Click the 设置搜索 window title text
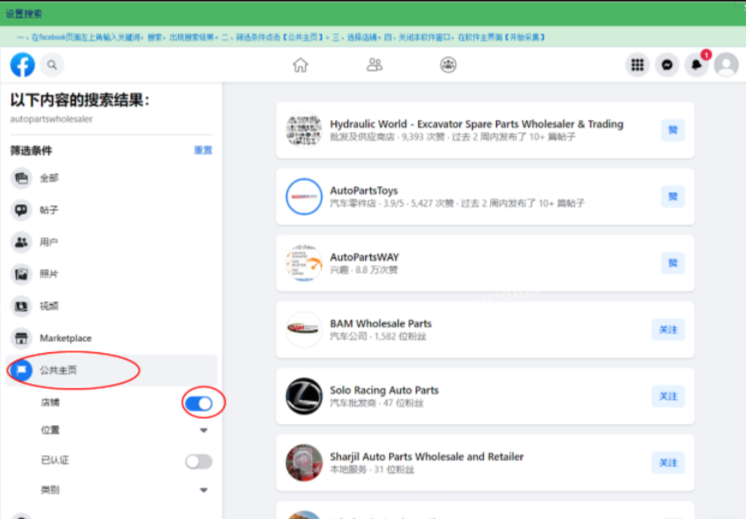This screenshot has width=746, height=519. click(24, 14)
